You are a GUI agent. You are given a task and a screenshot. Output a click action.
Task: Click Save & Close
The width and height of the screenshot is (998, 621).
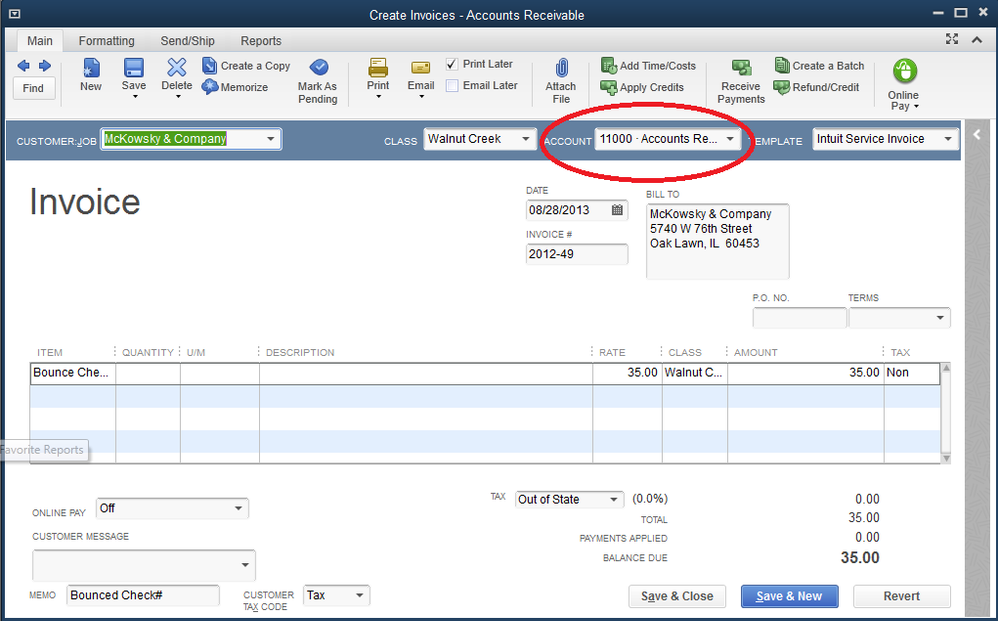(677, 596)
